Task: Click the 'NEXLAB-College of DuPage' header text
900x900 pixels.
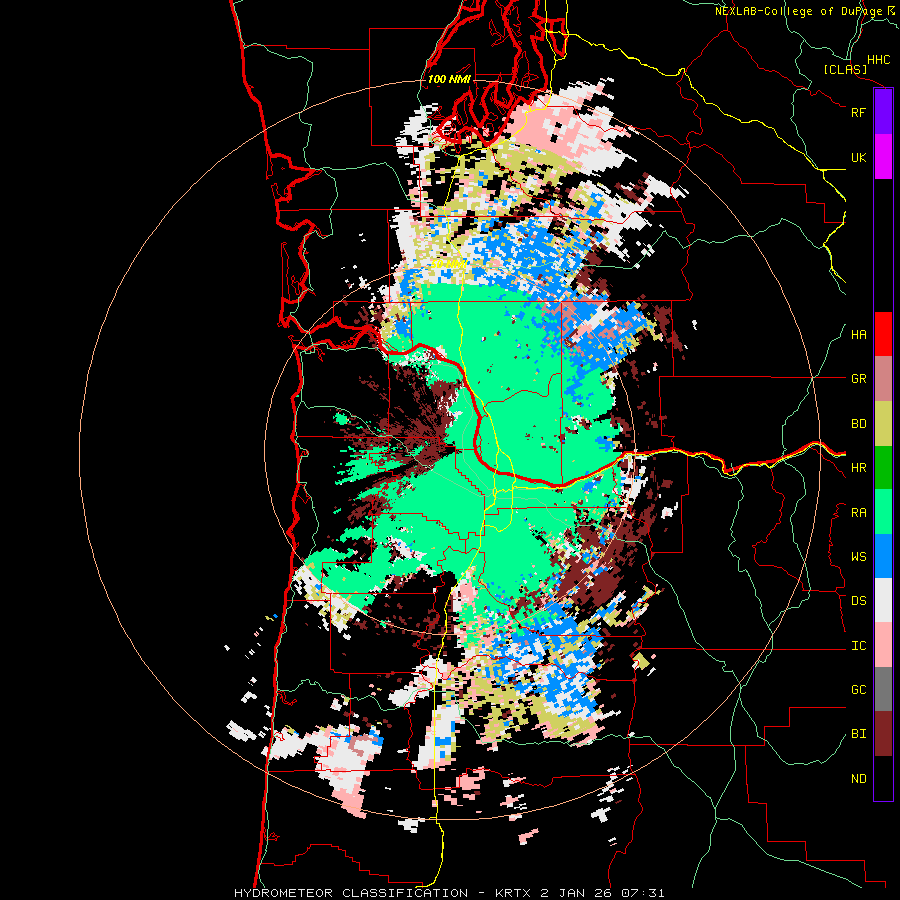Action: [799, 11]
